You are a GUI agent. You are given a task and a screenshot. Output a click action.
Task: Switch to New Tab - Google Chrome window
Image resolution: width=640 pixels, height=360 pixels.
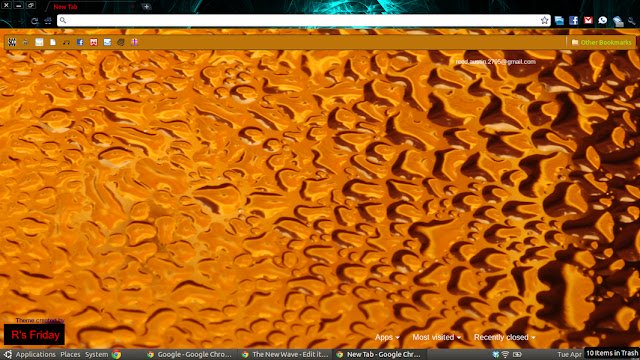tap(379, 354)
